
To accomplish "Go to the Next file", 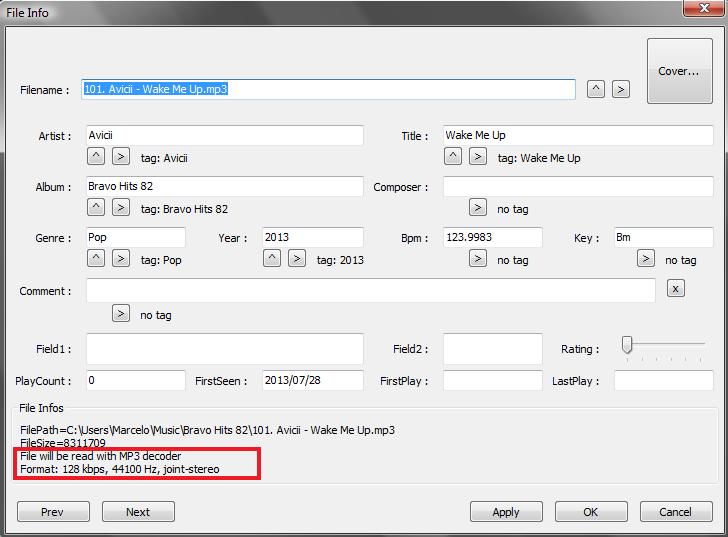I will [x=138, y=512].
